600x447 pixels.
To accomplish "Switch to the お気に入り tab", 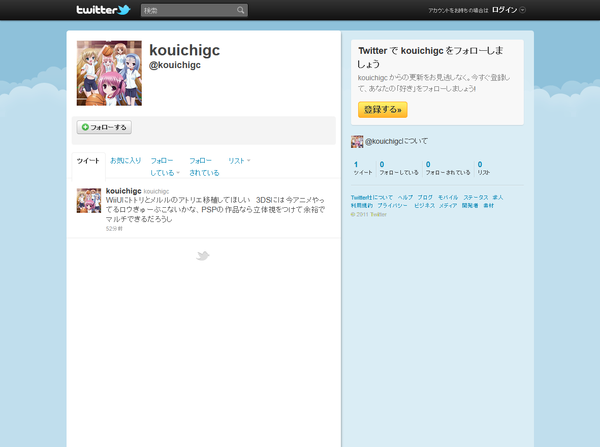I will click(126, 161).
